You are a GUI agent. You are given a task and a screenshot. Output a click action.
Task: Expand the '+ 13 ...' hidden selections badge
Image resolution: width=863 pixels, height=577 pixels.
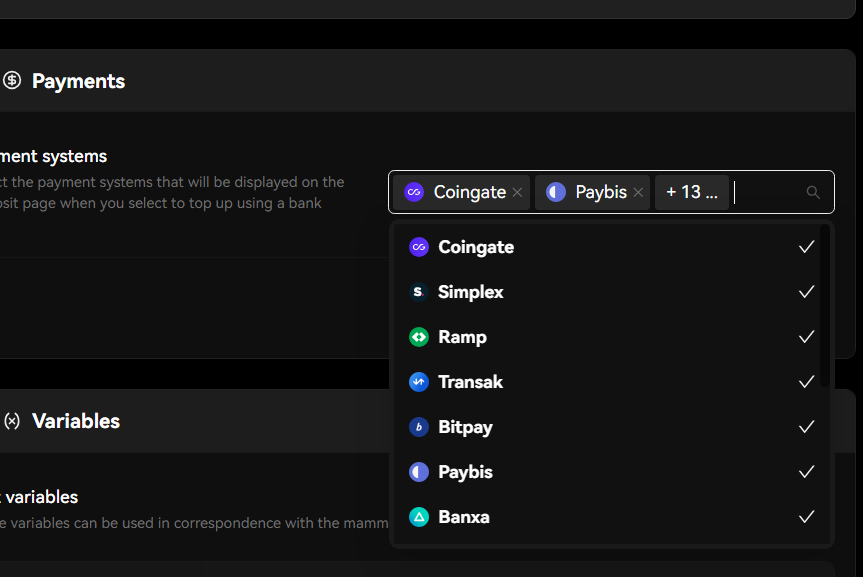coord(692,191)
